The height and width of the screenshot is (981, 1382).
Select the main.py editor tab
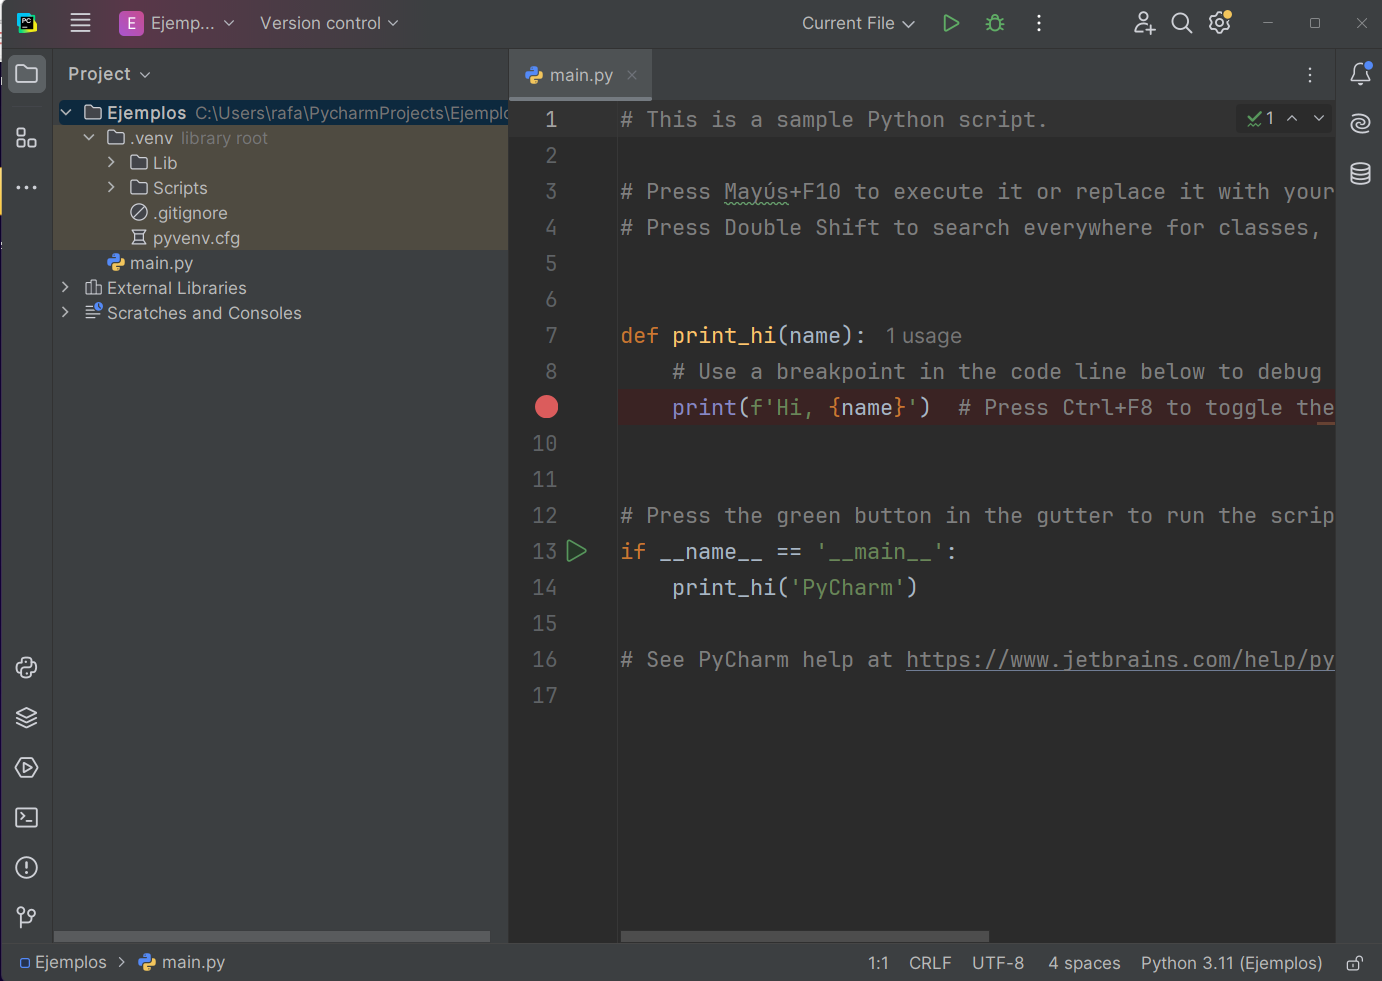pyautogui.click(x=580, y=74)
